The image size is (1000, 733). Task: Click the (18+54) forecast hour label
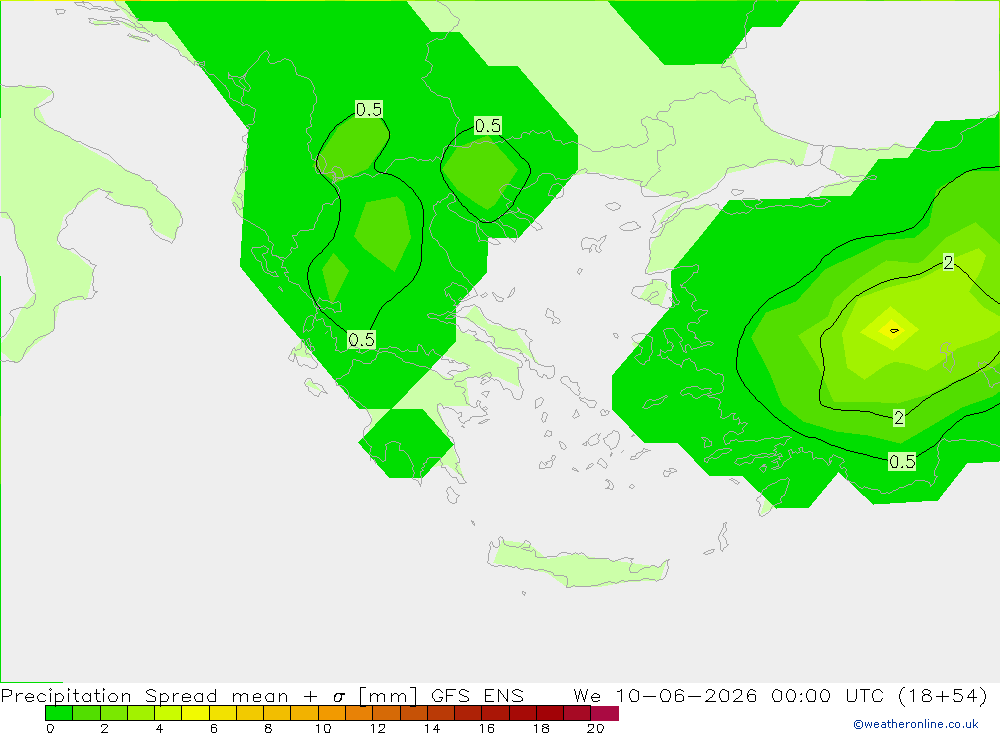943,695
